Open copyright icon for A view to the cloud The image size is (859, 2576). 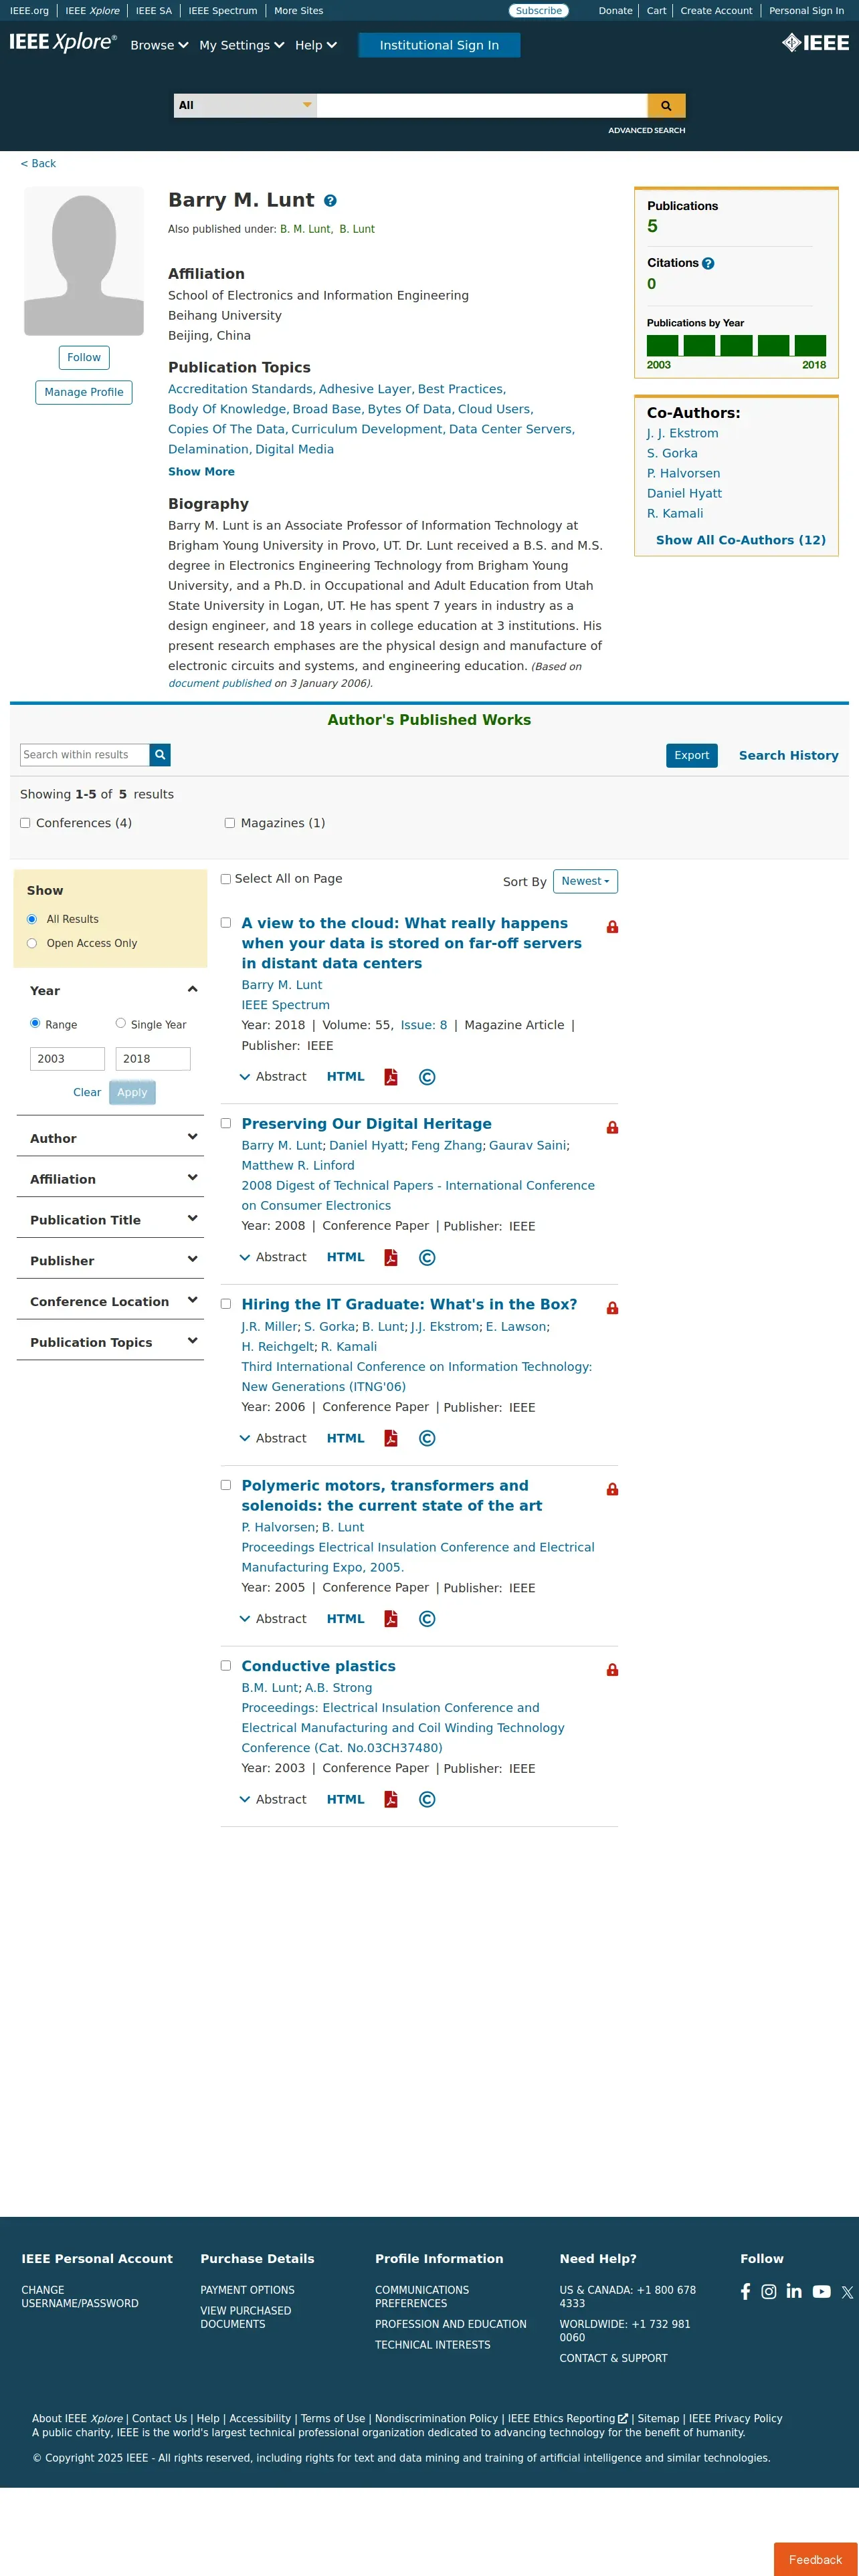point(427,1077)
